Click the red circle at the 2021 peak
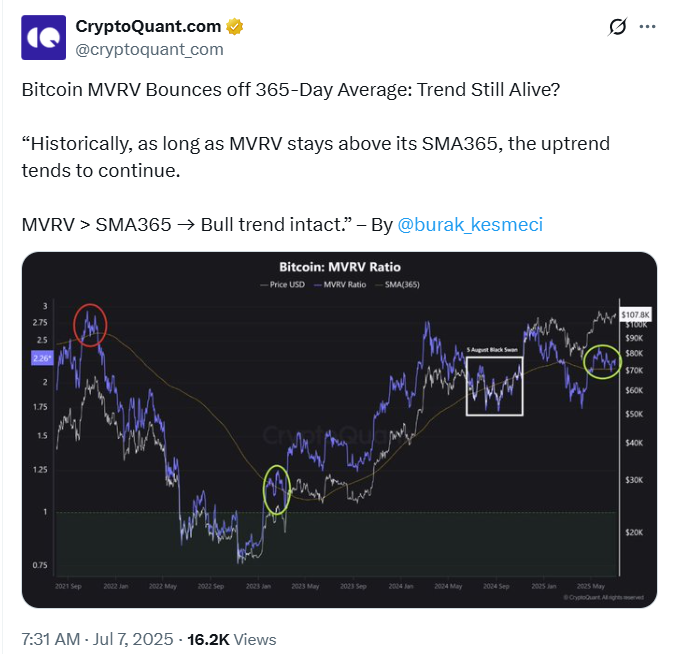The image size is (676, 654). (90, 325)
